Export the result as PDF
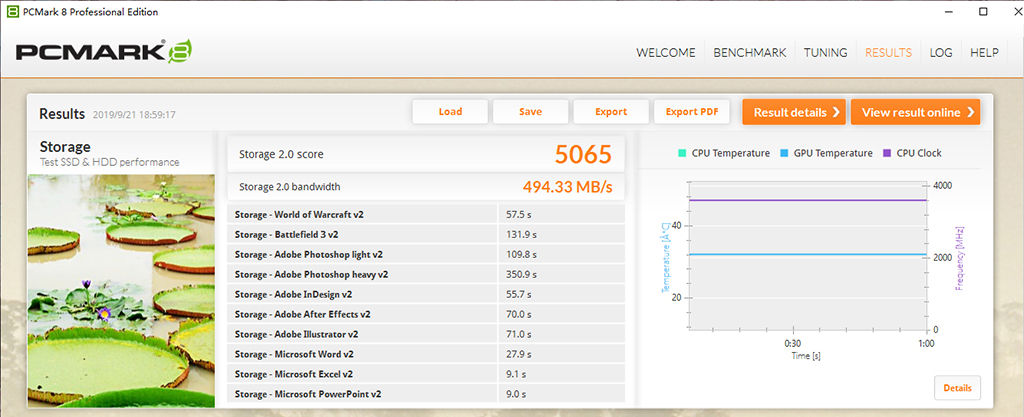1024x417 pixels. coord(692,112)
